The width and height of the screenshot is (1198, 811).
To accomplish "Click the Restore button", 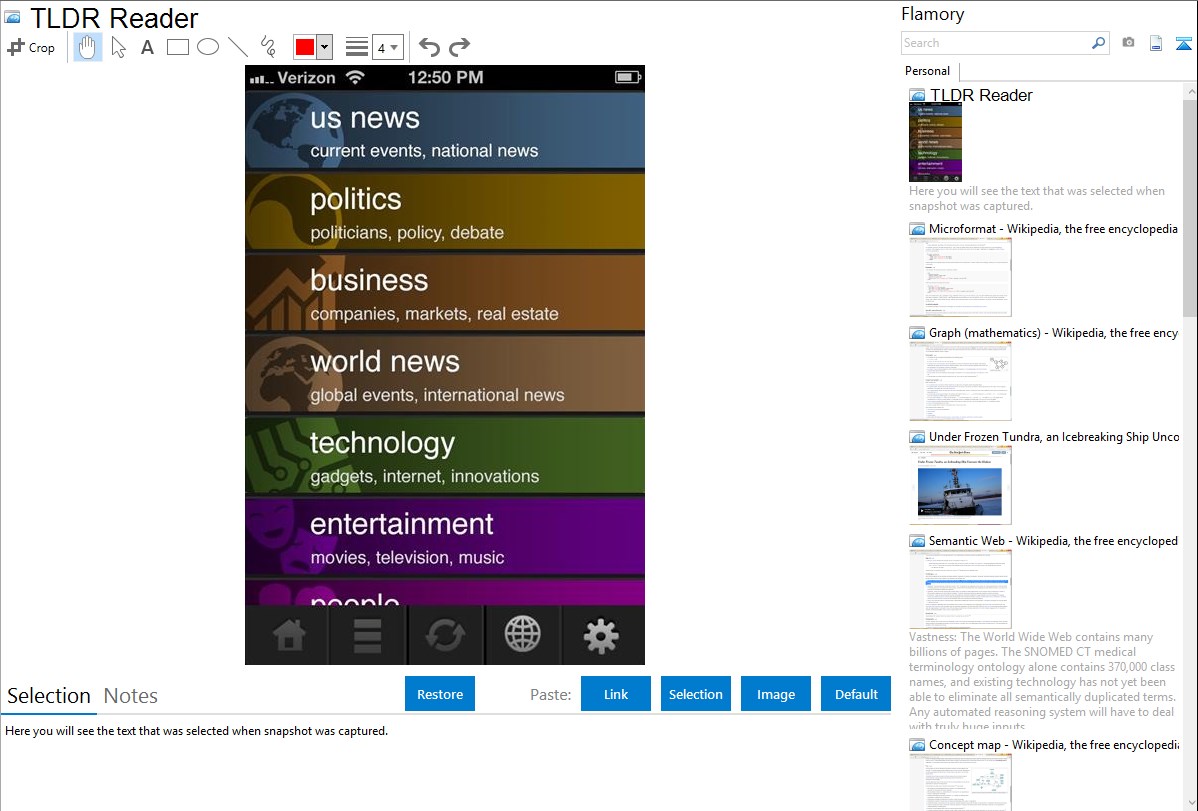I will [440, 694].
